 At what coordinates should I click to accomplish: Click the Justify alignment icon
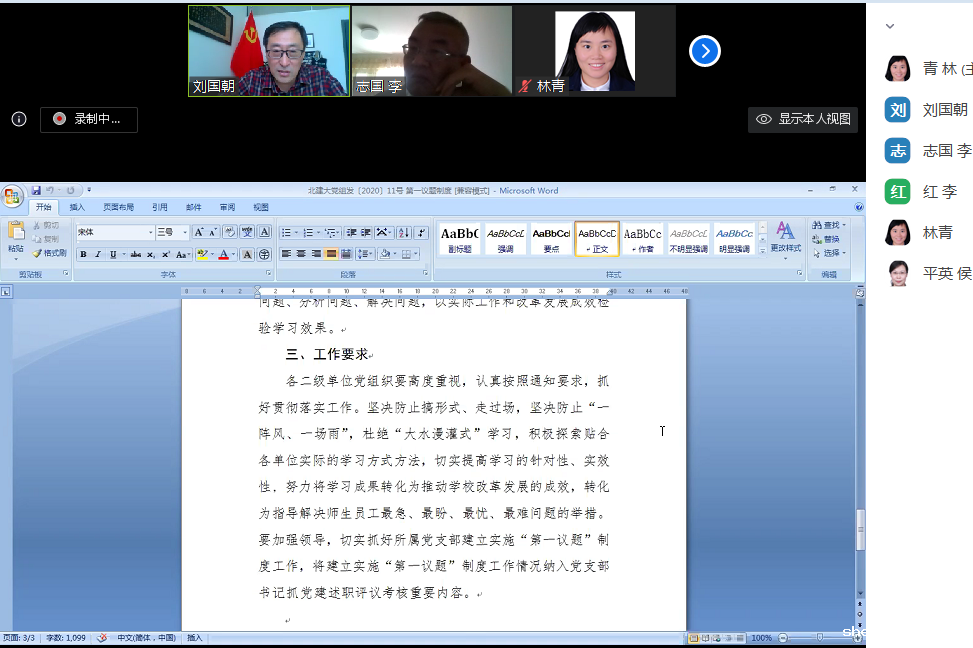(x=331, y=254)
